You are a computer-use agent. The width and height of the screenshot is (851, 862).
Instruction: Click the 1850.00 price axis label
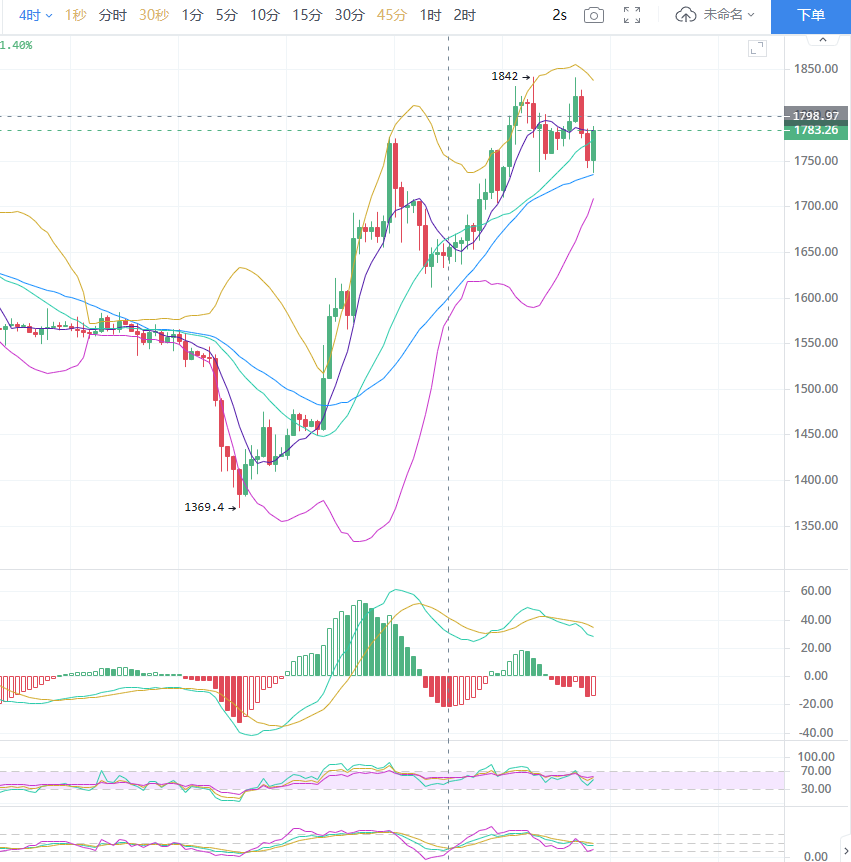[x=815, y=69]
